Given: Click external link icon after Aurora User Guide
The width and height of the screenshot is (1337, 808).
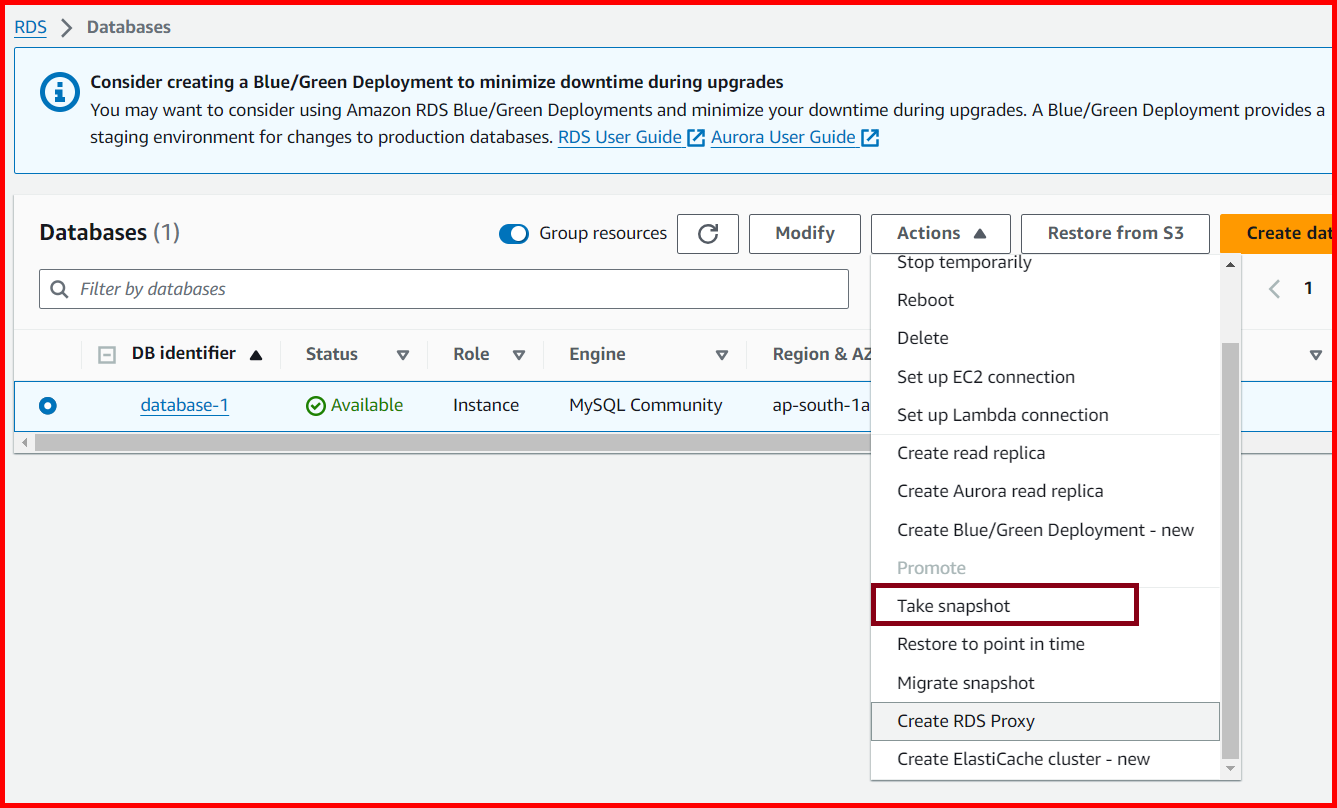Looking at the screenshot, I should tap(870, 138).
